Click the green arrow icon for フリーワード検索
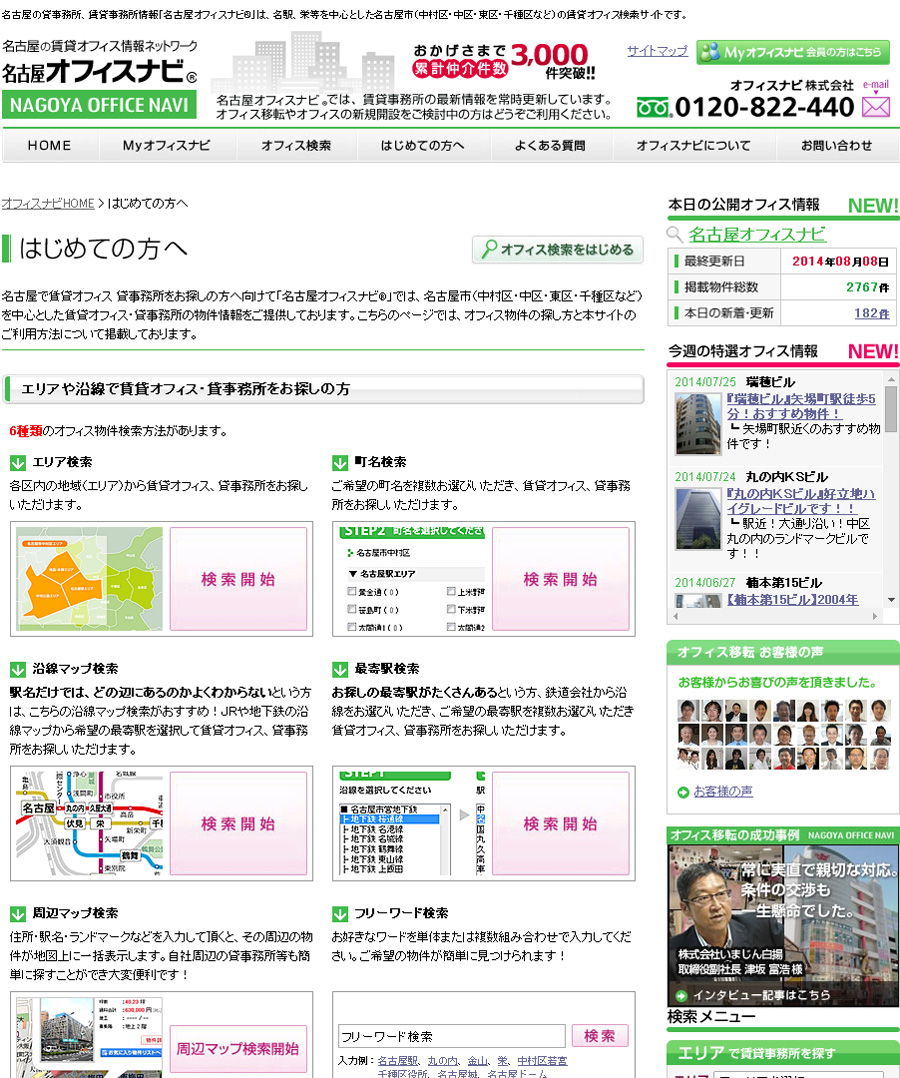Screen dimensions: 900x1078 (340, 914)
